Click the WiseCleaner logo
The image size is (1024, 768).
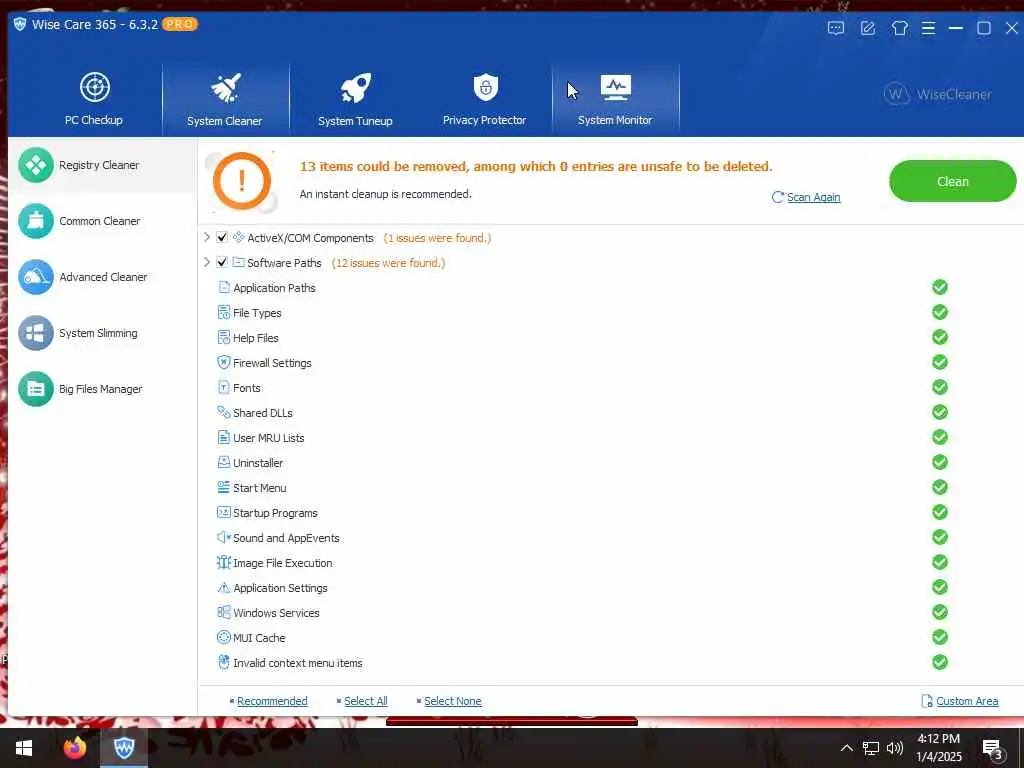[938, 94]
